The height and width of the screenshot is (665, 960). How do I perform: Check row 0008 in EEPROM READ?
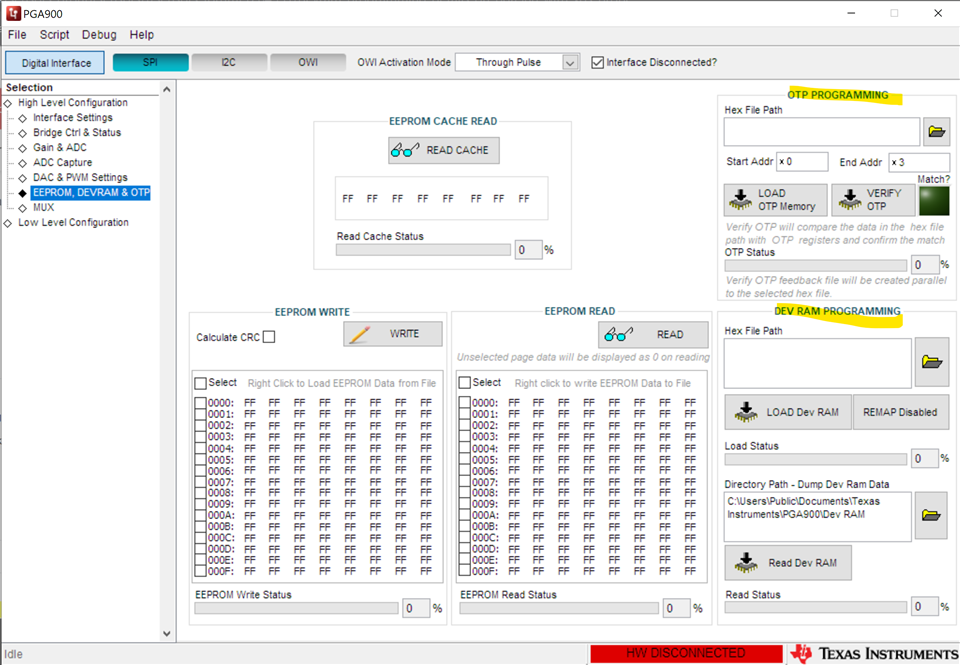pos(465,493)
